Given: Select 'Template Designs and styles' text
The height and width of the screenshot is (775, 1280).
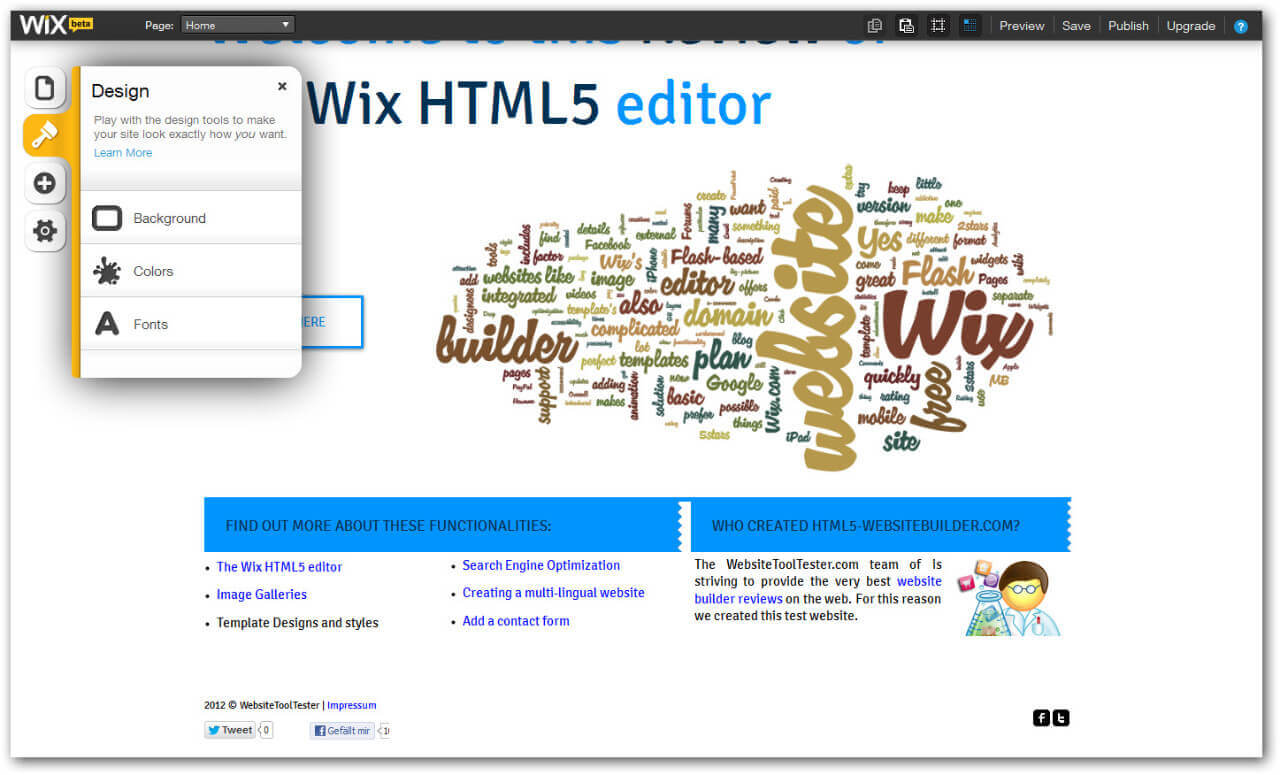Looking at the screenshot, I should [298, 623].
